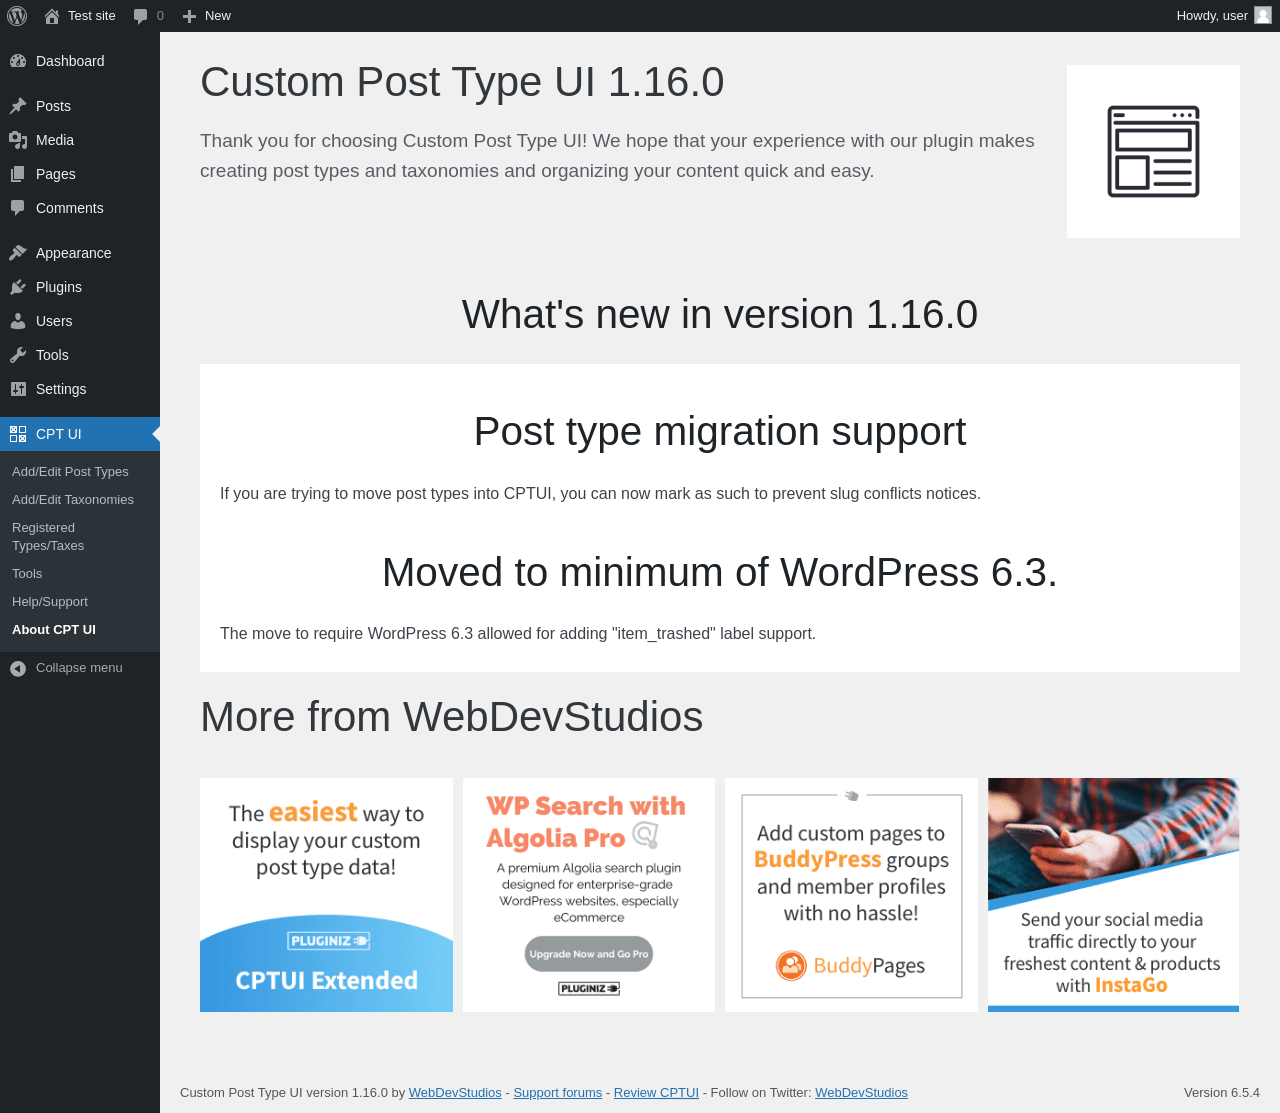The height and width of the screenshot is (1113, 1280).
Task: Open WP Search with Algolia Pro banner
Action: point(589,895)
